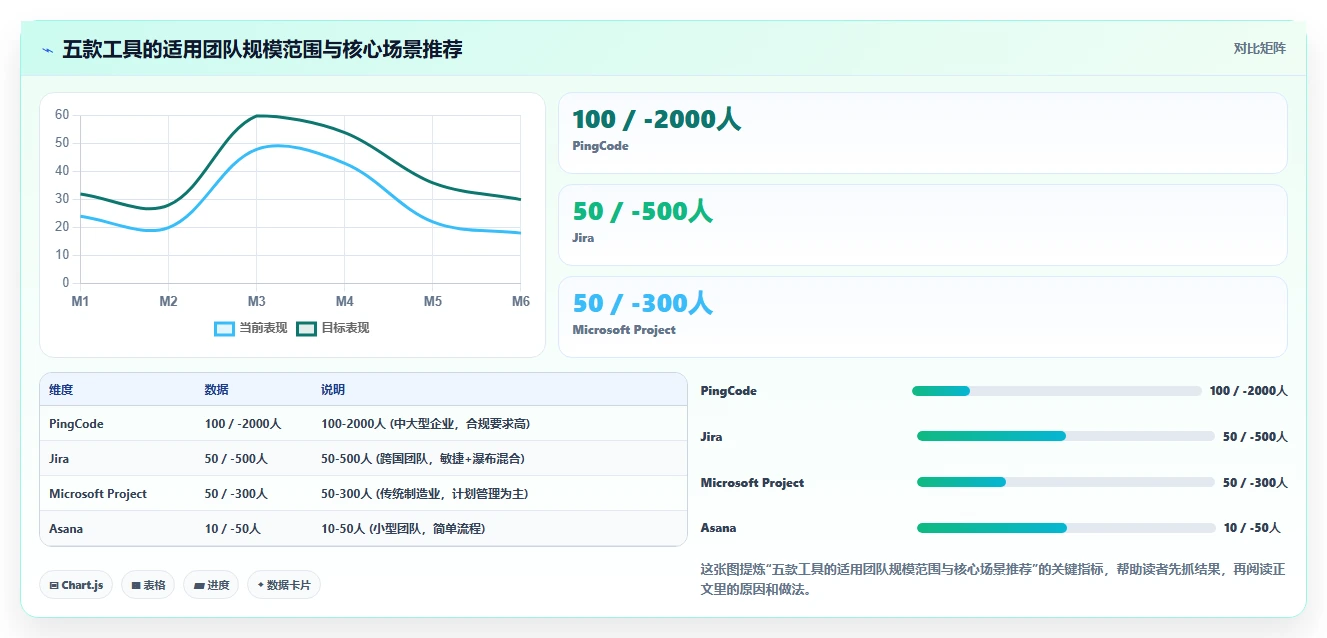
Task: Select the 进度 tag chip
Action: pos(211,585)
